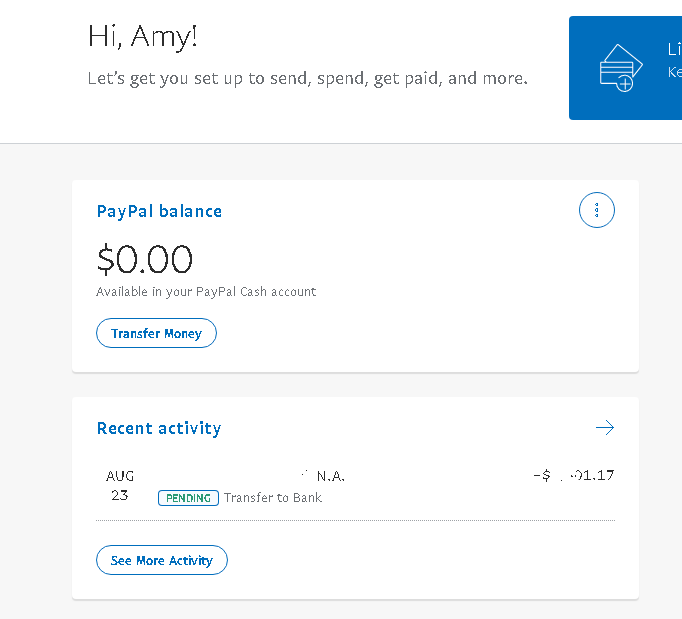
Task: Open the PayPal balance three-dot options menu
Action: (x=597, y=211)
